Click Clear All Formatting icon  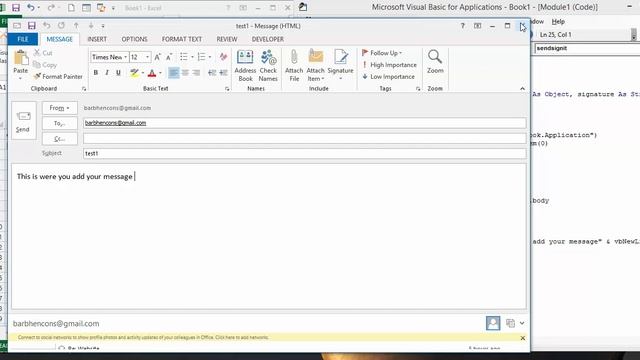(223, 57)
